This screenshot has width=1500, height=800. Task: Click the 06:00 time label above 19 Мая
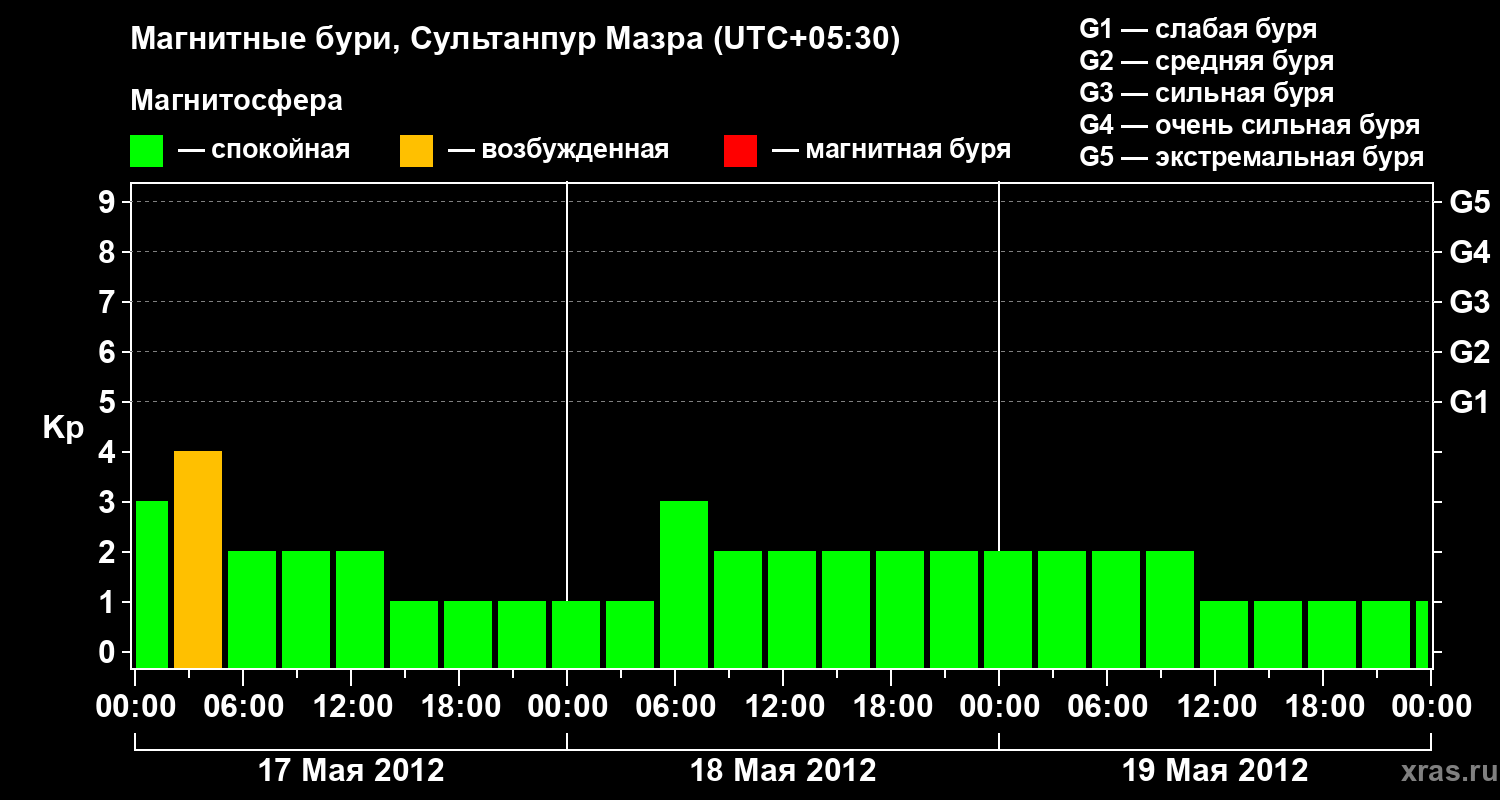1107,707
